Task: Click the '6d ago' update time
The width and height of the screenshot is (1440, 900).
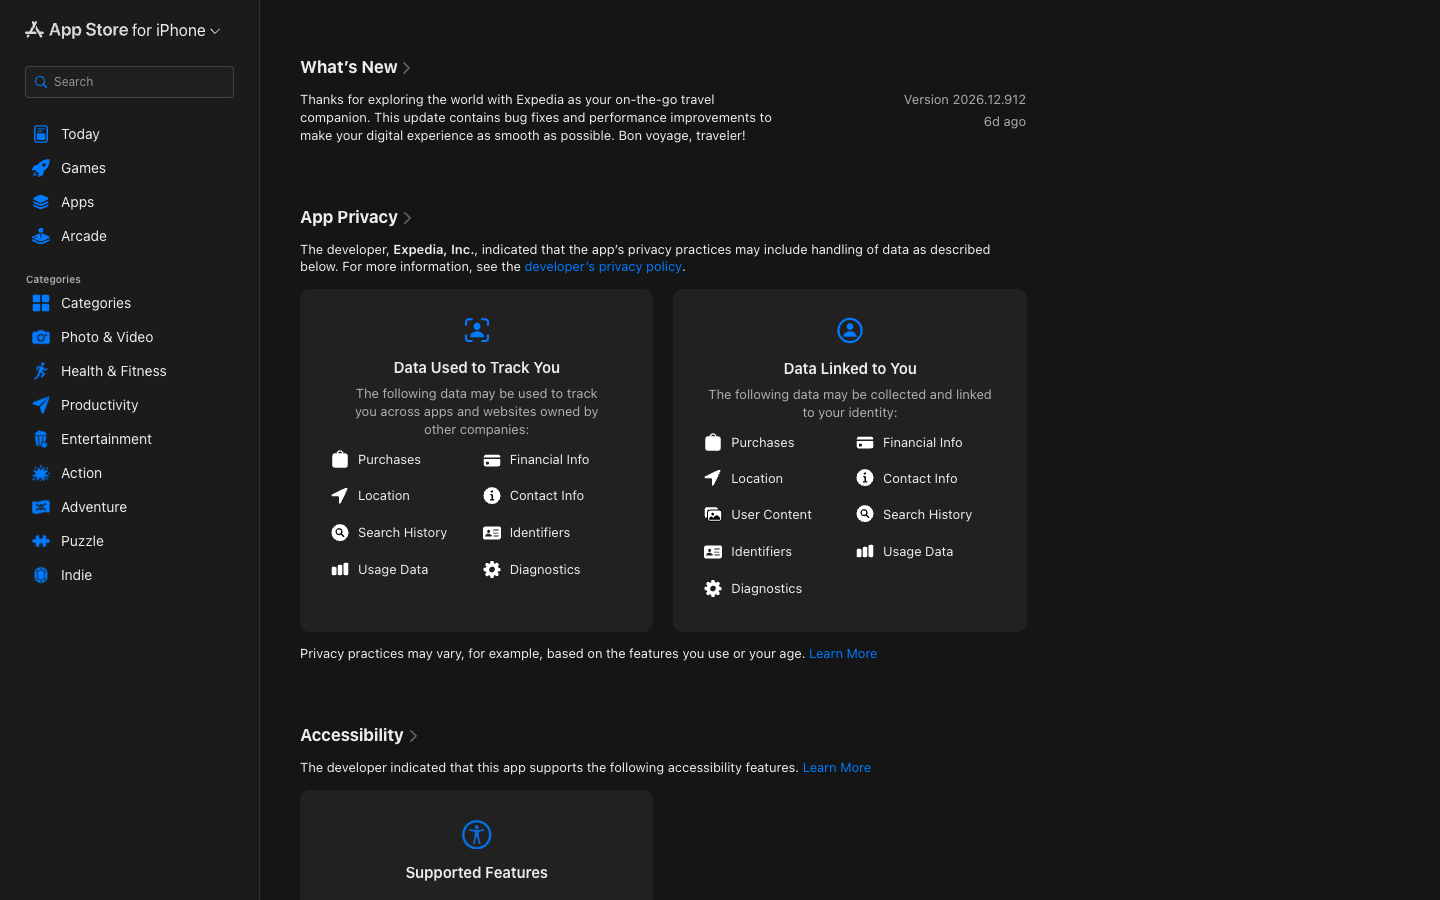Action: coord(1005,122)
